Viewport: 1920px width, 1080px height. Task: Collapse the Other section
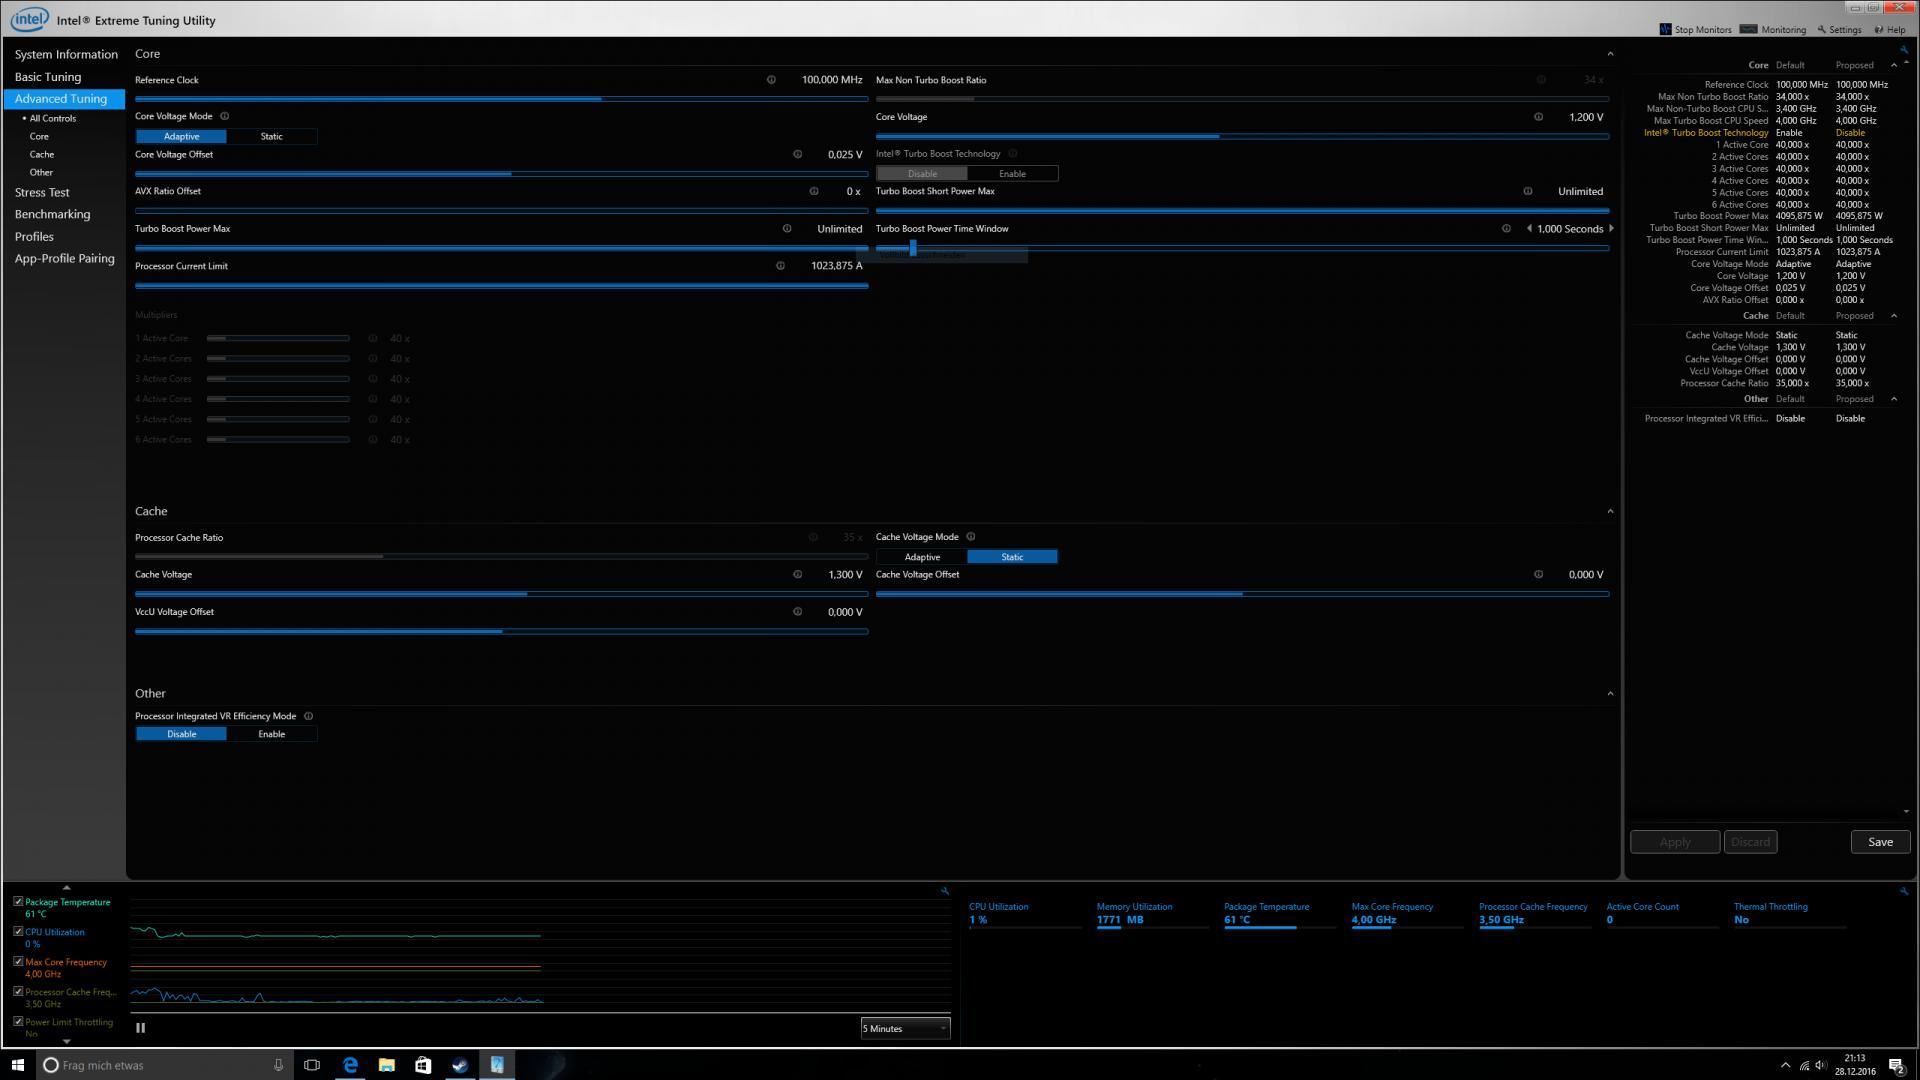(1610, 693)
